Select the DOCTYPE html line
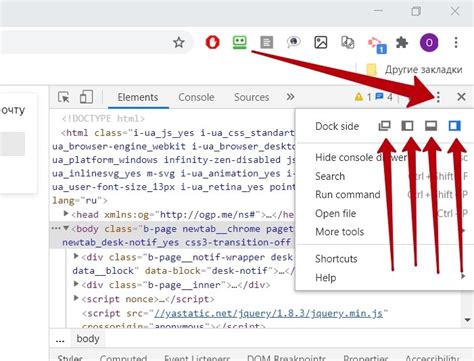 pyautogui.click(x=103, y=119)
